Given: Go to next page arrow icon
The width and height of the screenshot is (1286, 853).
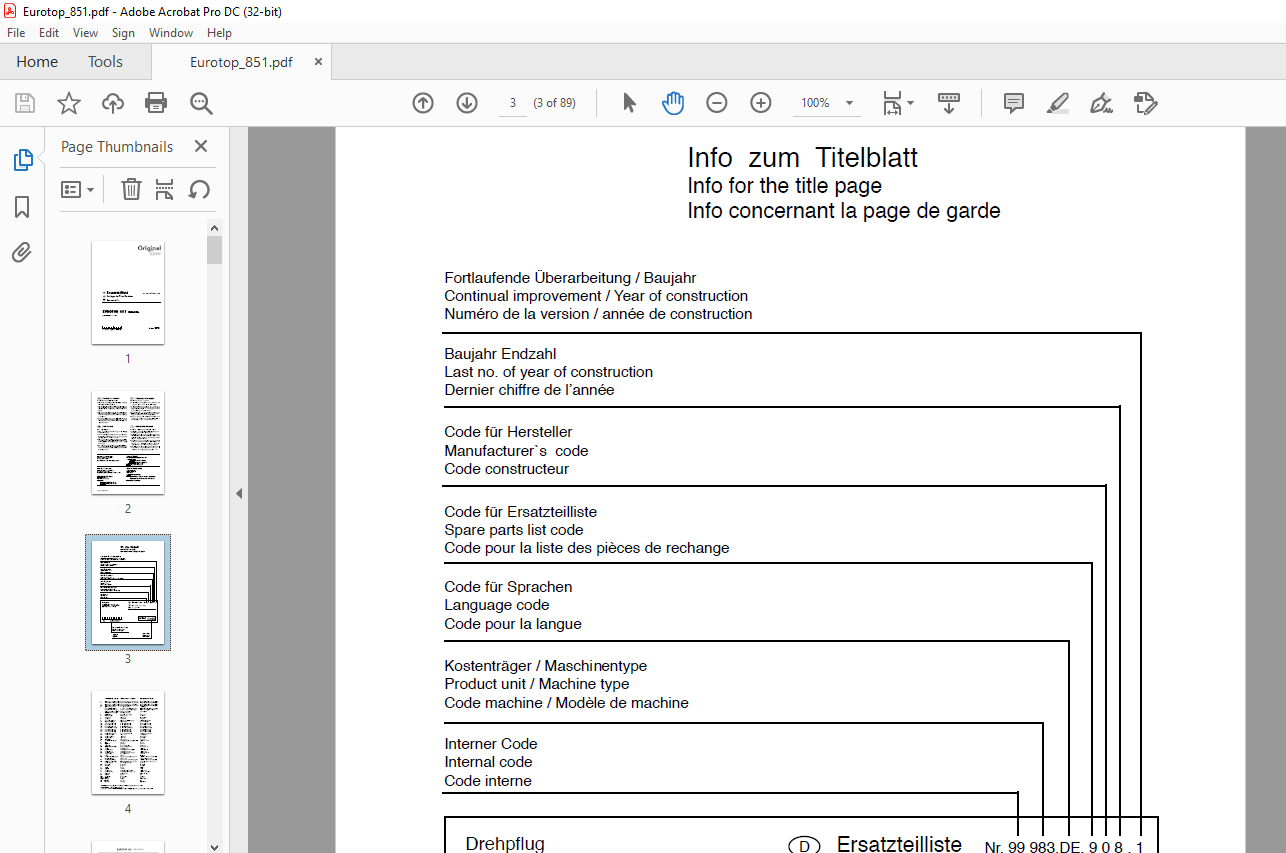Looking at the screenshot, I should tap(467, 103).
